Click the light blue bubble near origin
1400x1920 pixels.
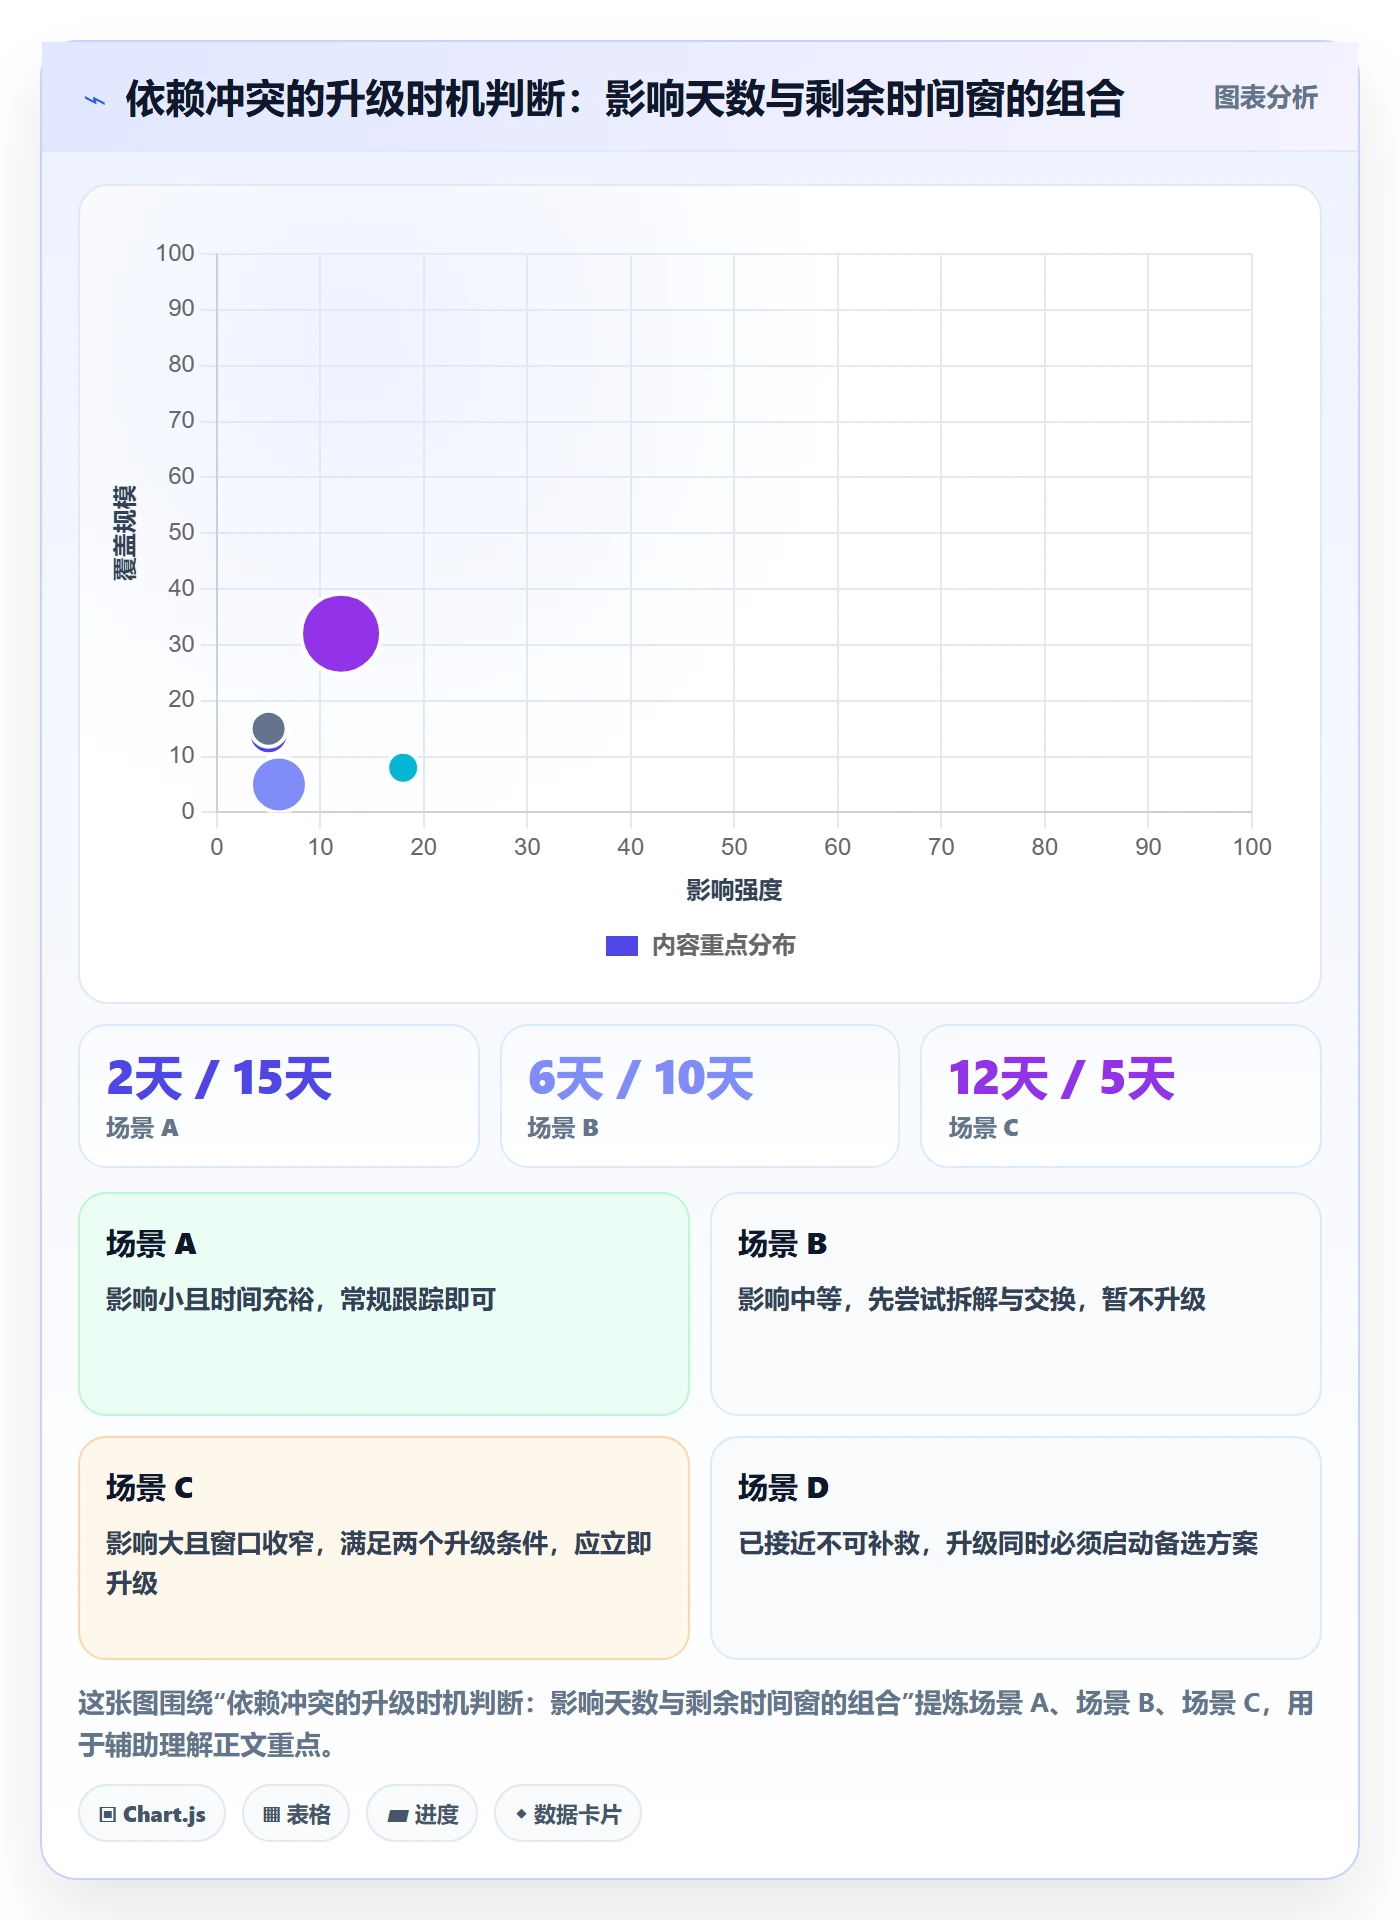[x=279, y=784]
